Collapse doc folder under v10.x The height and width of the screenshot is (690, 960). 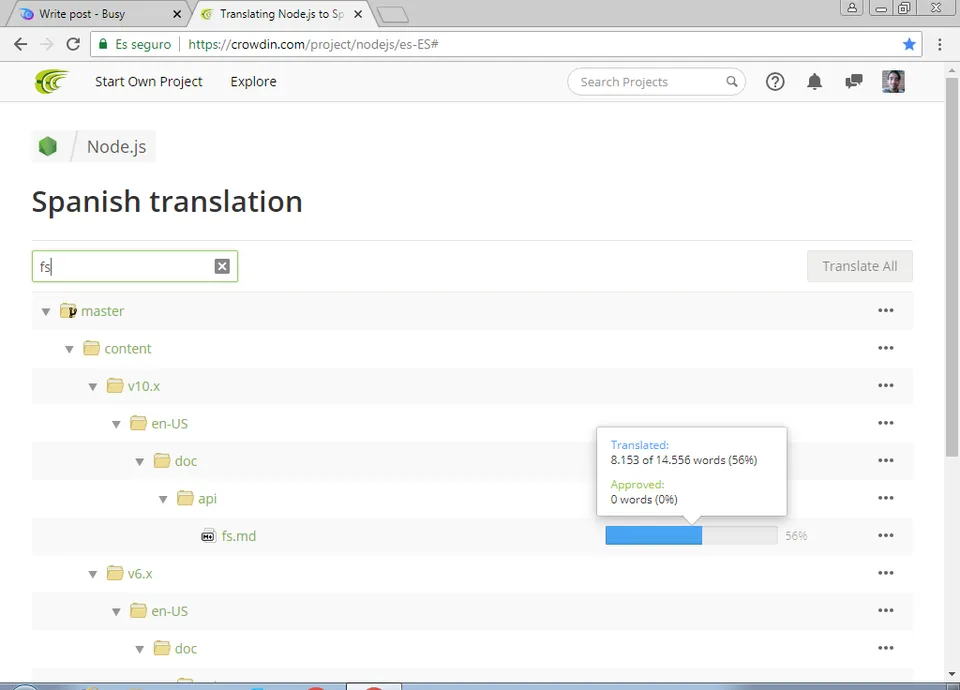click(x=140, y=462)
